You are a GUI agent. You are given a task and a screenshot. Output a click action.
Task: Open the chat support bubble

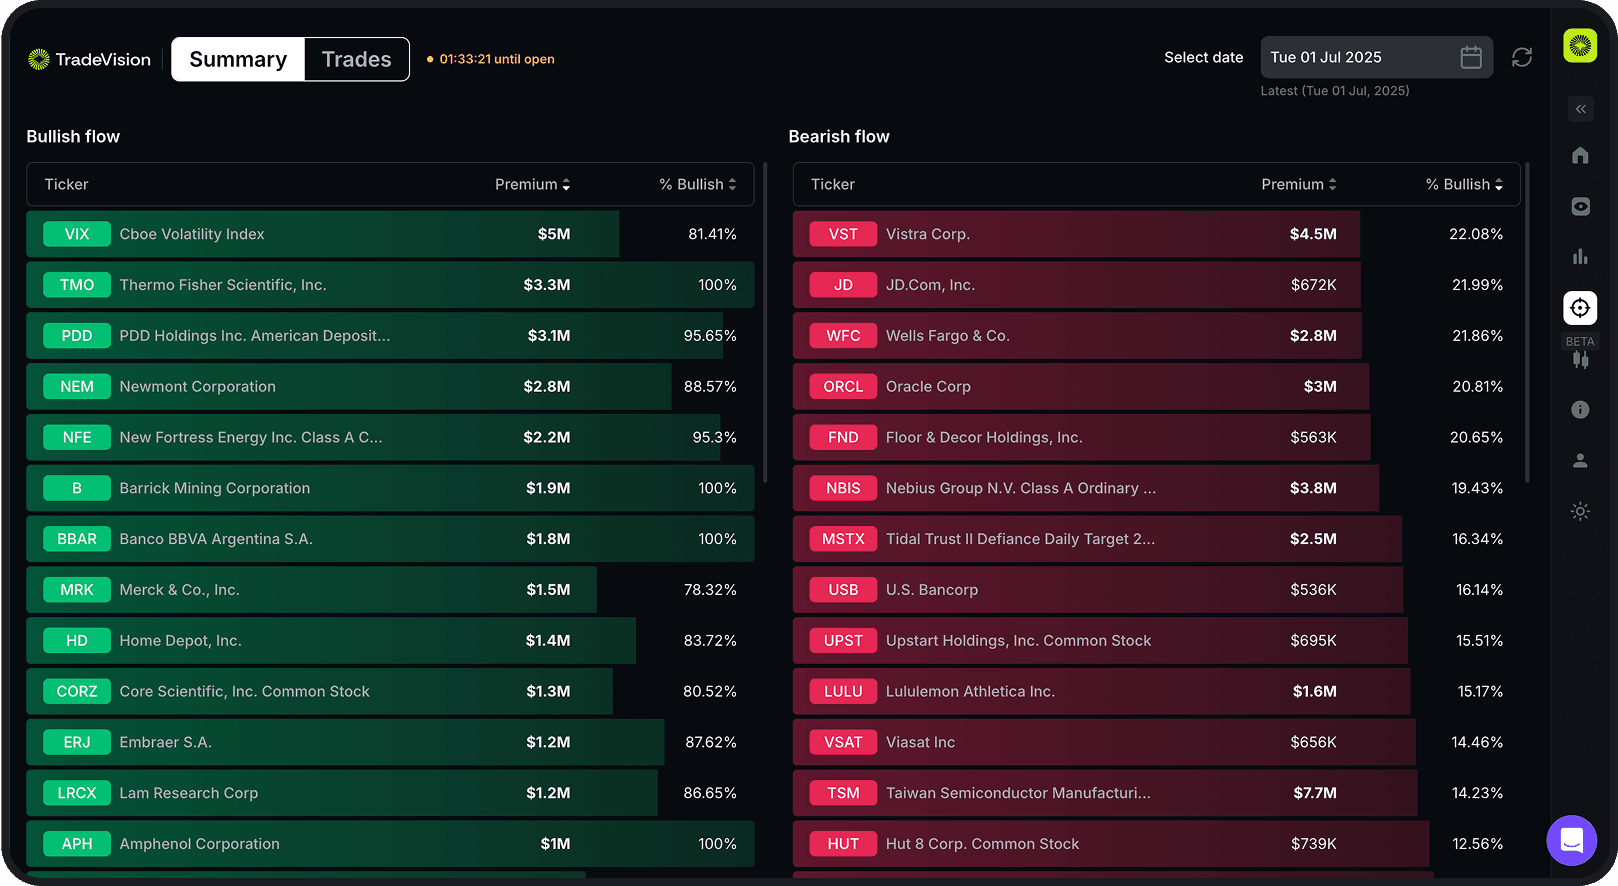pos(1571,840)
